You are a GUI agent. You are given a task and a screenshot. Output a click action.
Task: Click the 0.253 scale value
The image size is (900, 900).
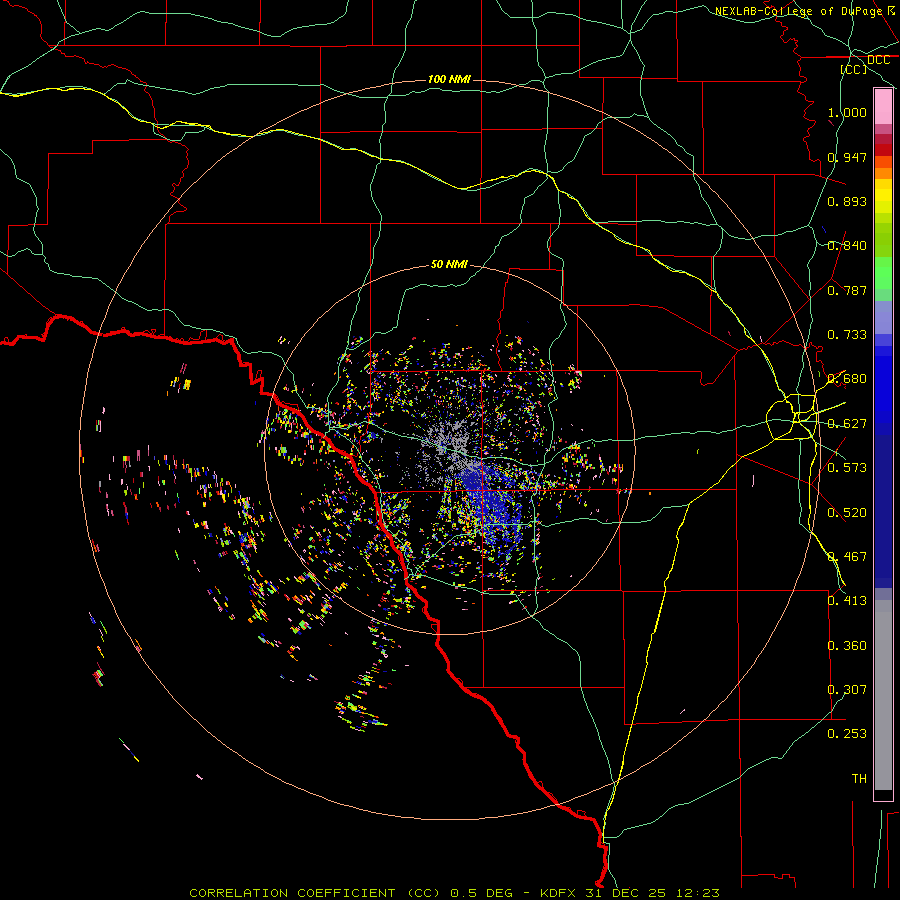(x=847, y=734)
